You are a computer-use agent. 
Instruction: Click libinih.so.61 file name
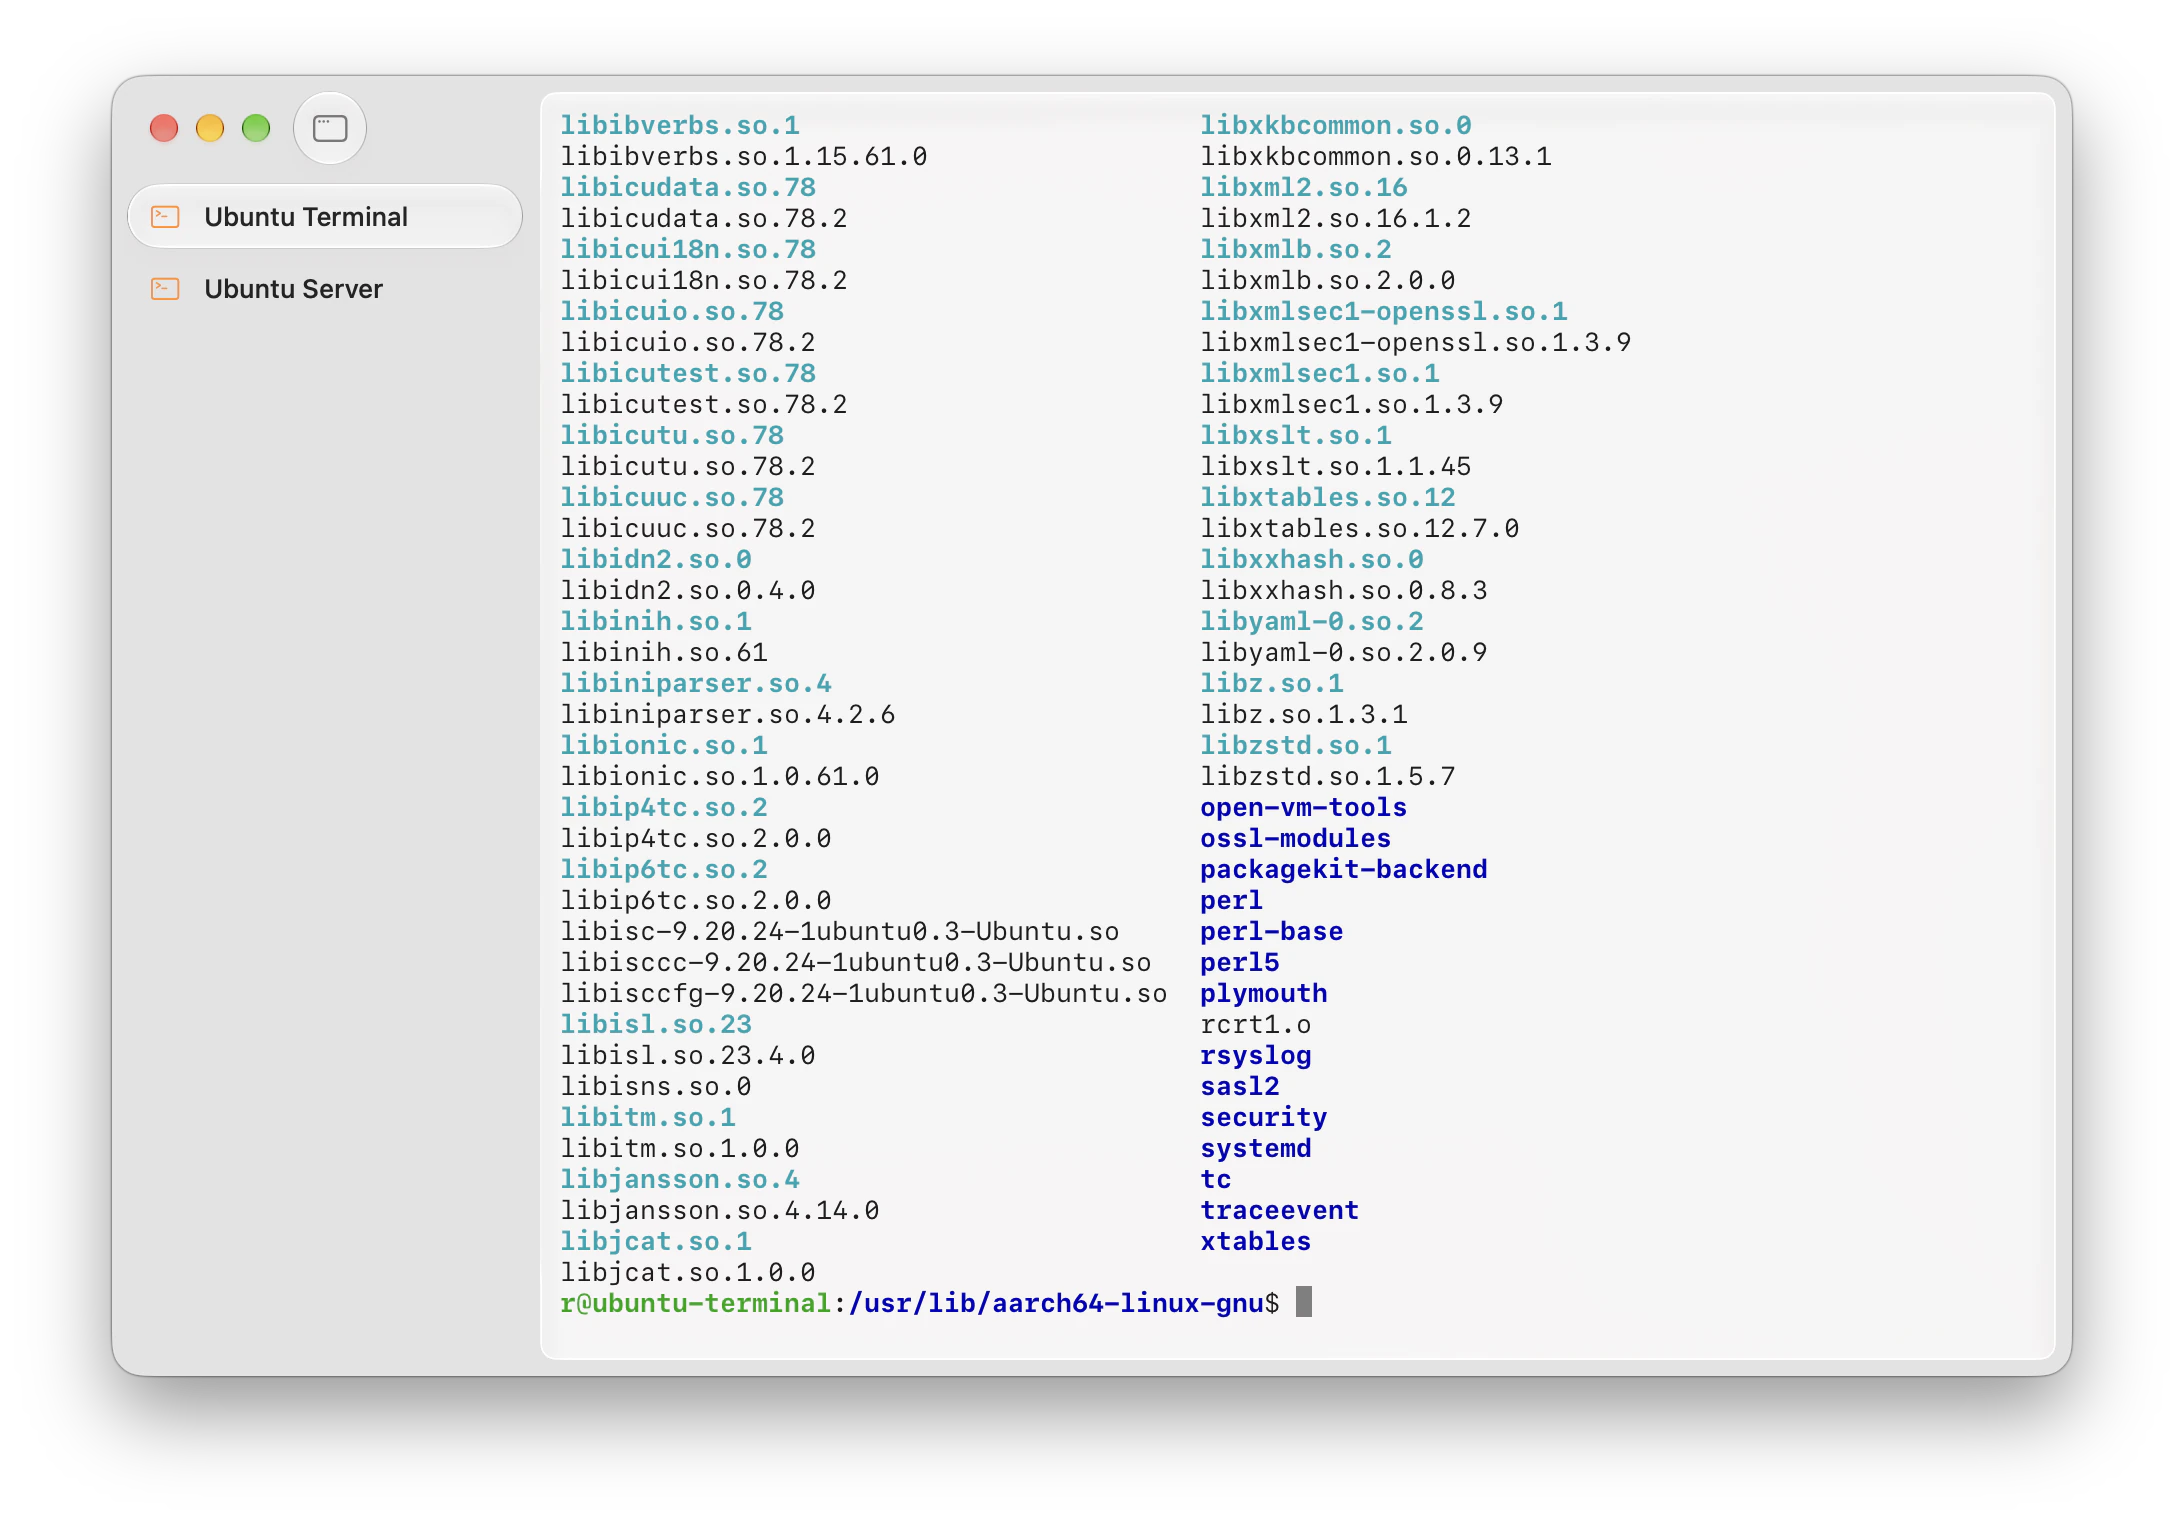coord(664,652)
